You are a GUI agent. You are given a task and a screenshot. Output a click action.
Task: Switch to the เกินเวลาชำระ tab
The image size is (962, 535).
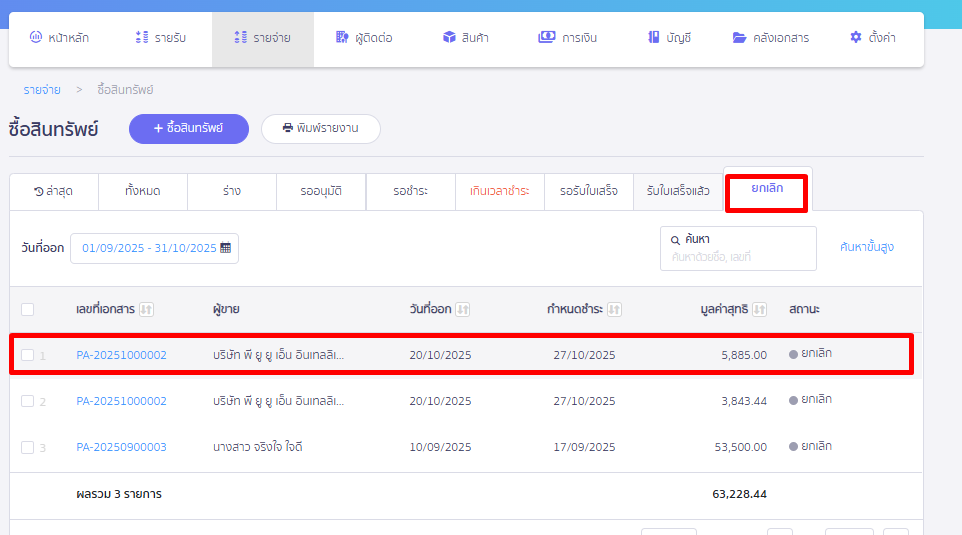pyautogui.click(x=499, y=191)
